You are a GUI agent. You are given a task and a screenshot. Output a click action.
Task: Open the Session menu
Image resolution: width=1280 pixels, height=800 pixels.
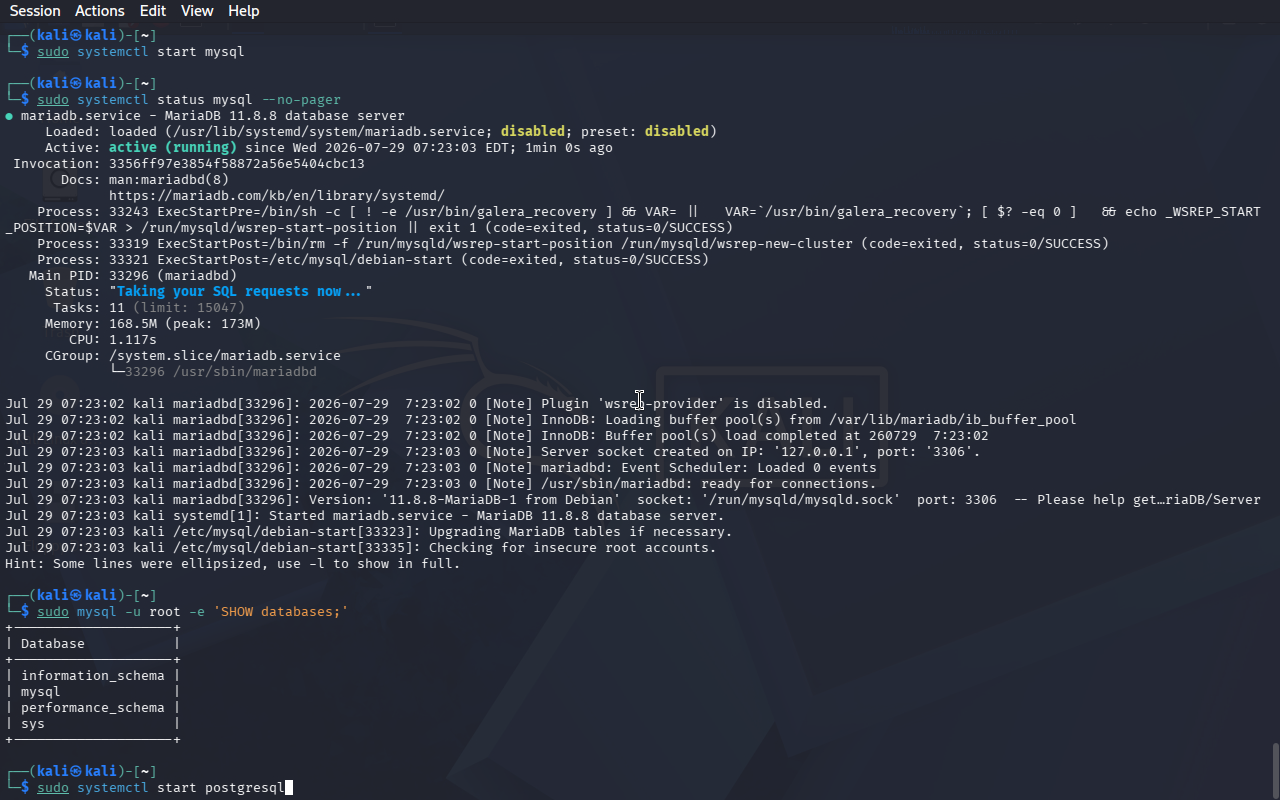pyautogui.click(x=35, y=11)
